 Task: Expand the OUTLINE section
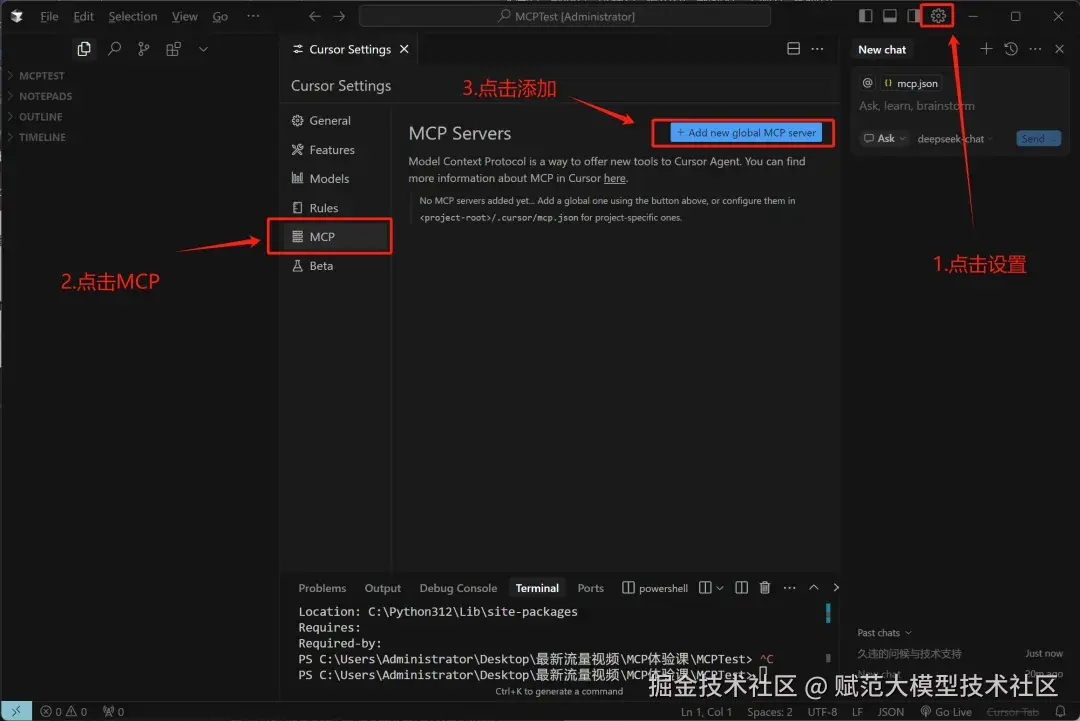point(40,117)
